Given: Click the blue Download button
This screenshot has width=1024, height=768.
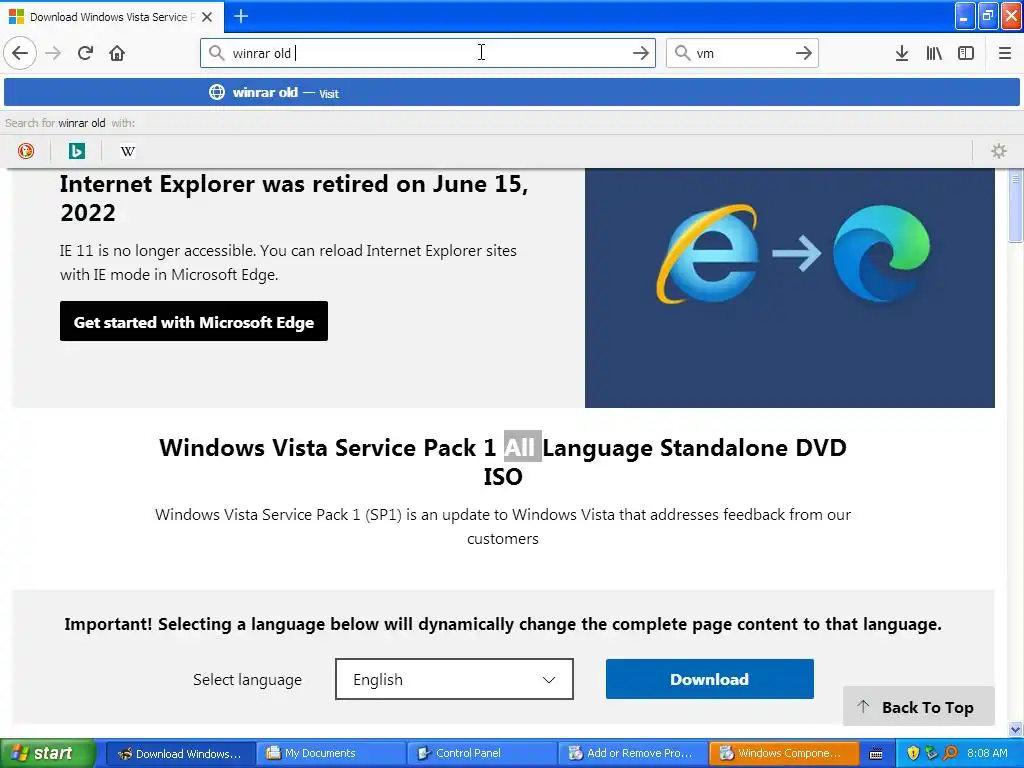Looking at the screenshot, I should click(x=709, y=679).
